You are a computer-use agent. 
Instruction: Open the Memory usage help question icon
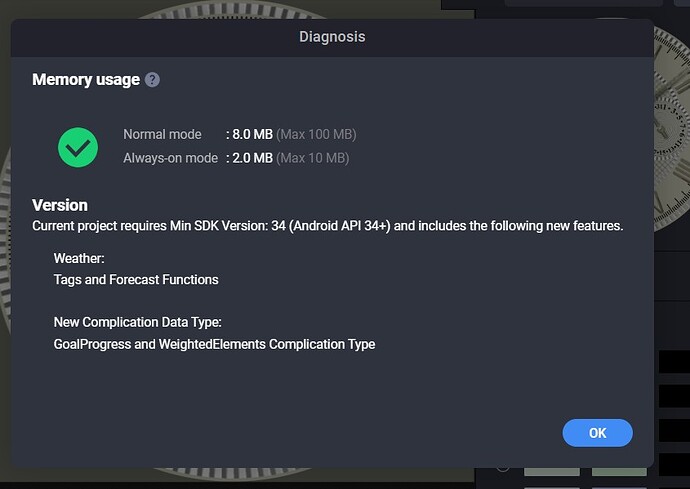point(152,80)
